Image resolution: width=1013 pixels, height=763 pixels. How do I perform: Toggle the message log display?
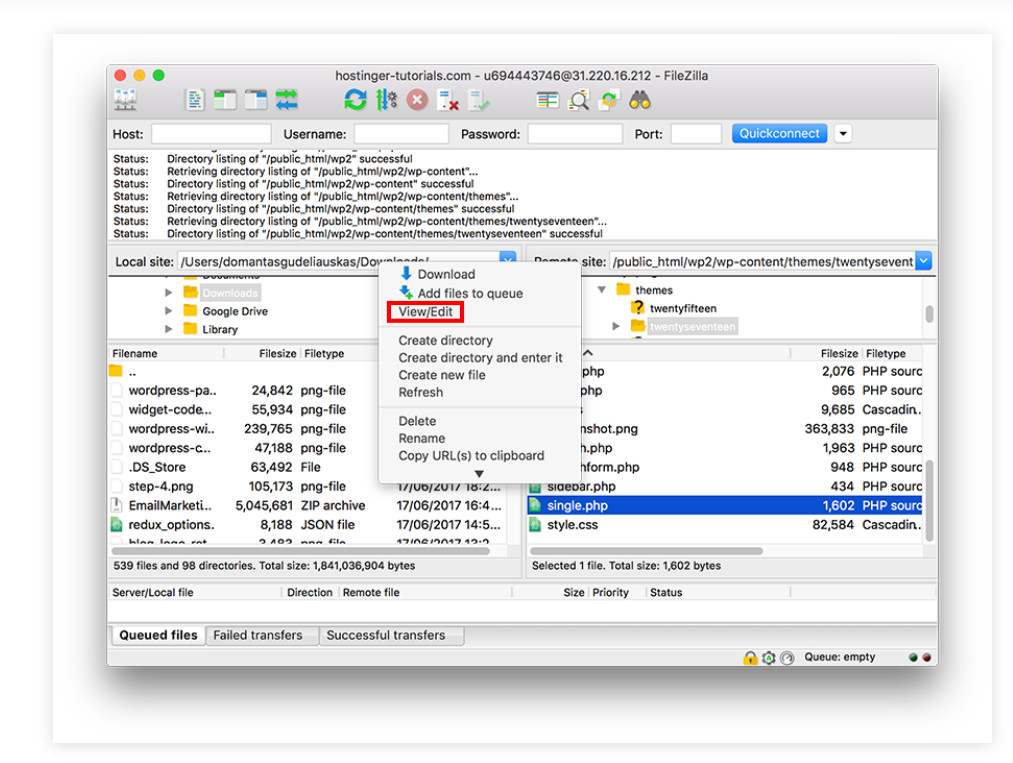click(193, 99)
